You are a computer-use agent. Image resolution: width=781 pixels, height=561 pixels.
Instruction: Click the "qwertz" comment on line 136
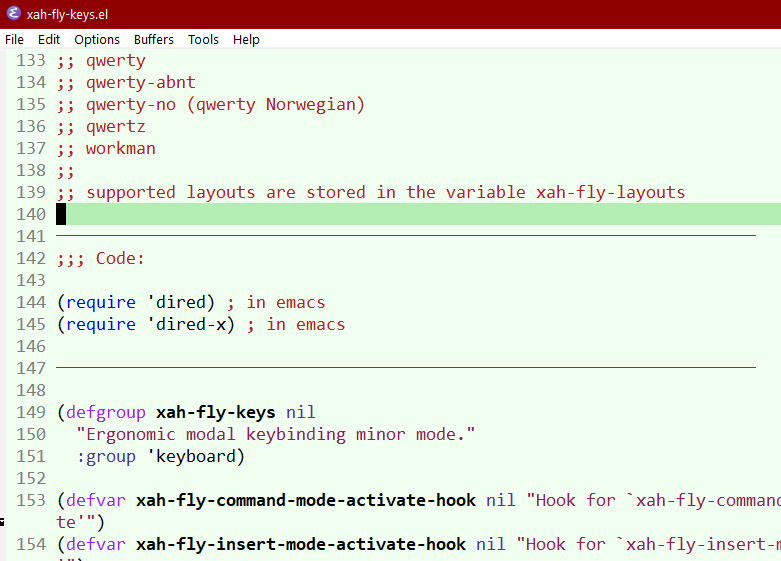[x=116, y=127]
